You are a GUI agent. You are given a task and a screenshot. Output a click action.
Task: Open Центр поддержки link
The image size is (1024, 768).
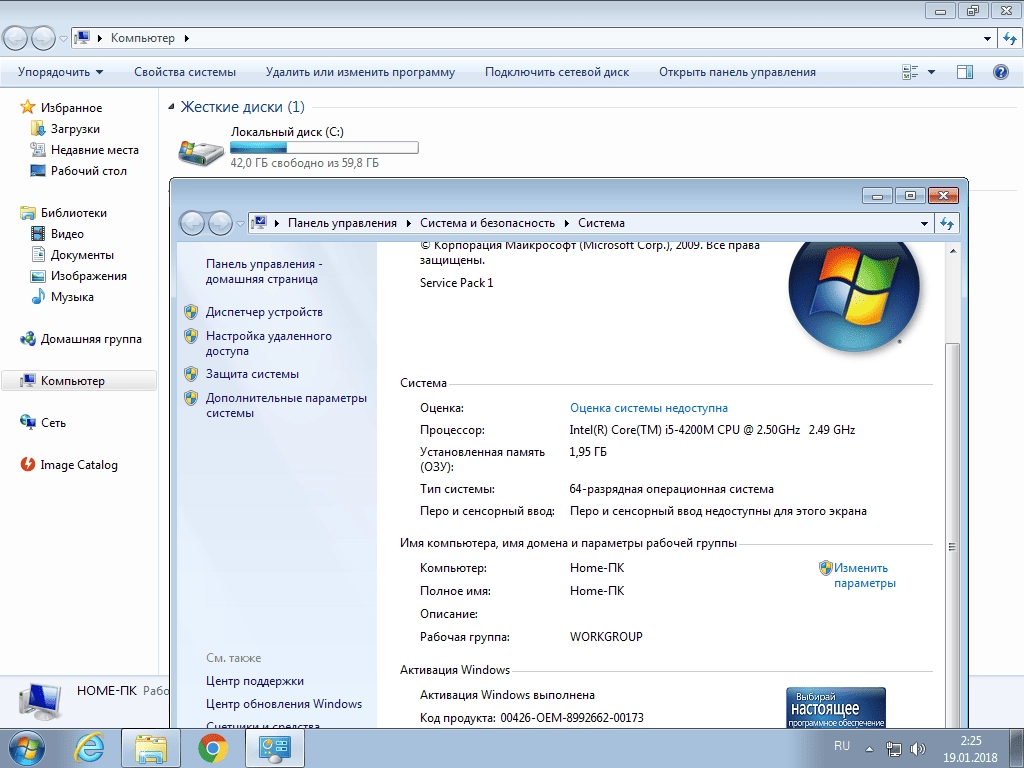[x=255, y=681]
